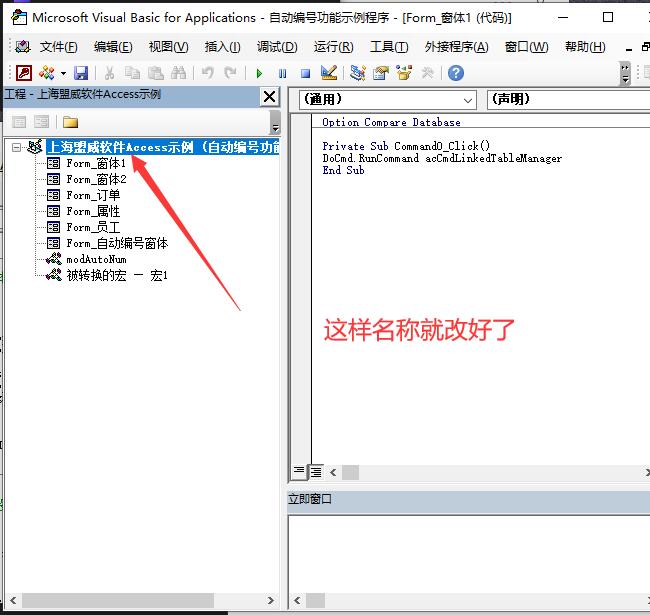This screenshot has width=650, height=615.
Task: Open the 外接程序(A) menu
Action: (456, 47)
